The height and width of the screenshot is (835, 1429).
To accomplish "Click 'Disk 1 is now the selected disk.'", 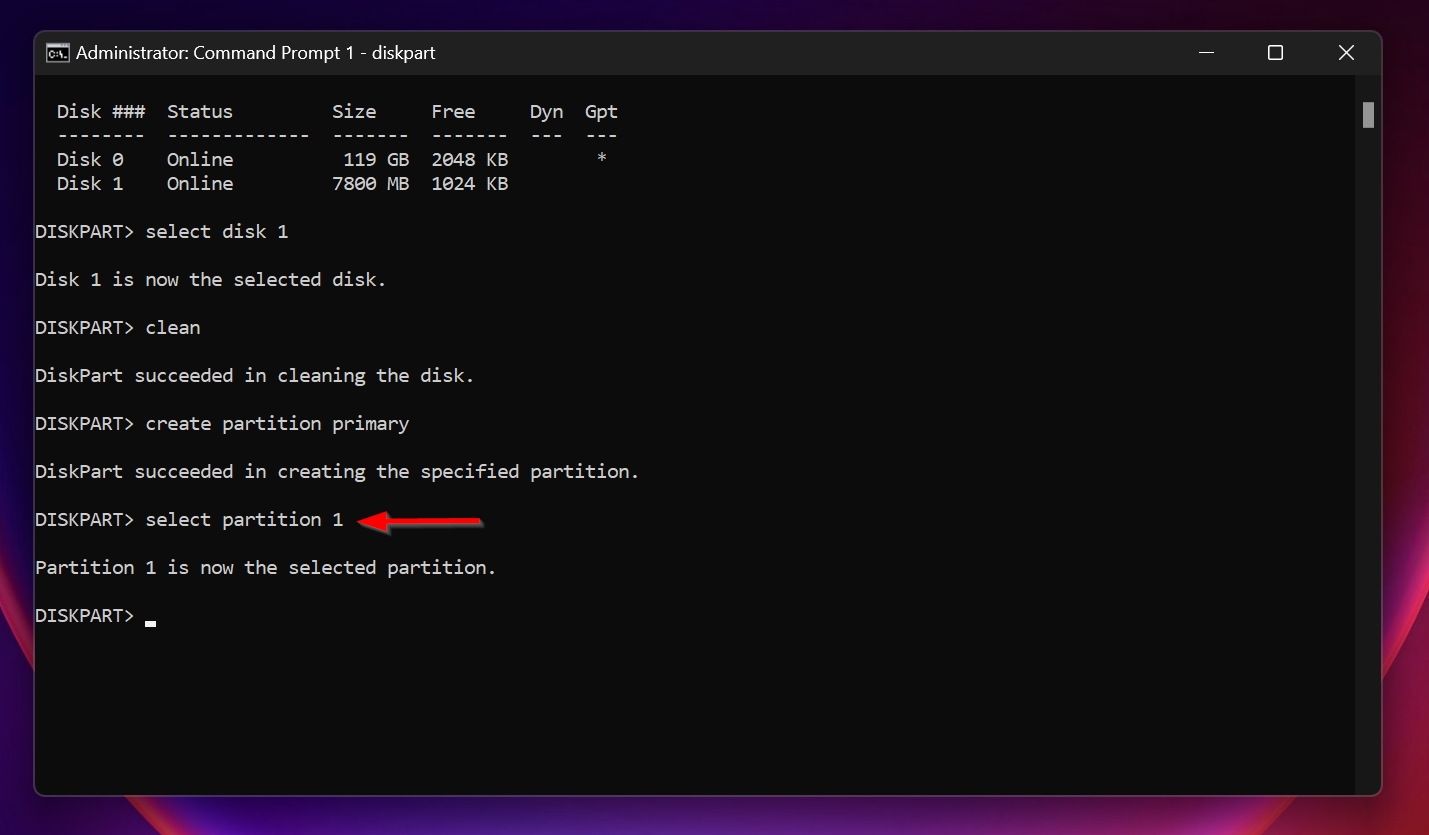I will [211, 280].
